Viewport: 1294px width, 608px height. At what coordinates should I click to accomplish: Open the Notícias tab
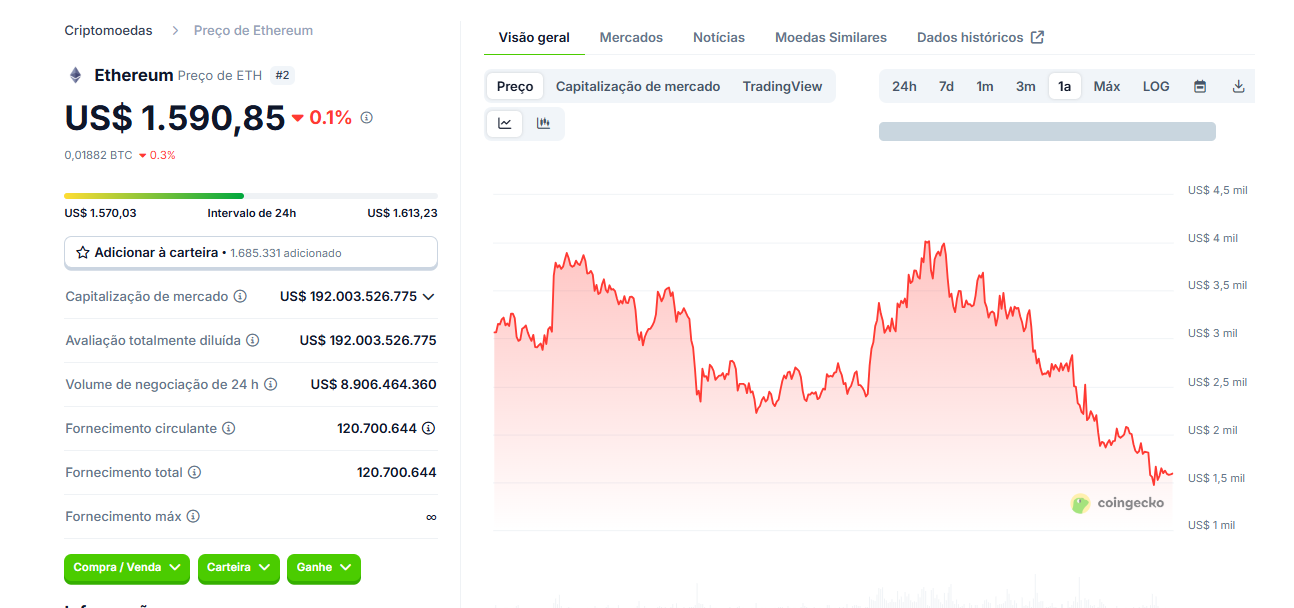(x=719, y=38)
